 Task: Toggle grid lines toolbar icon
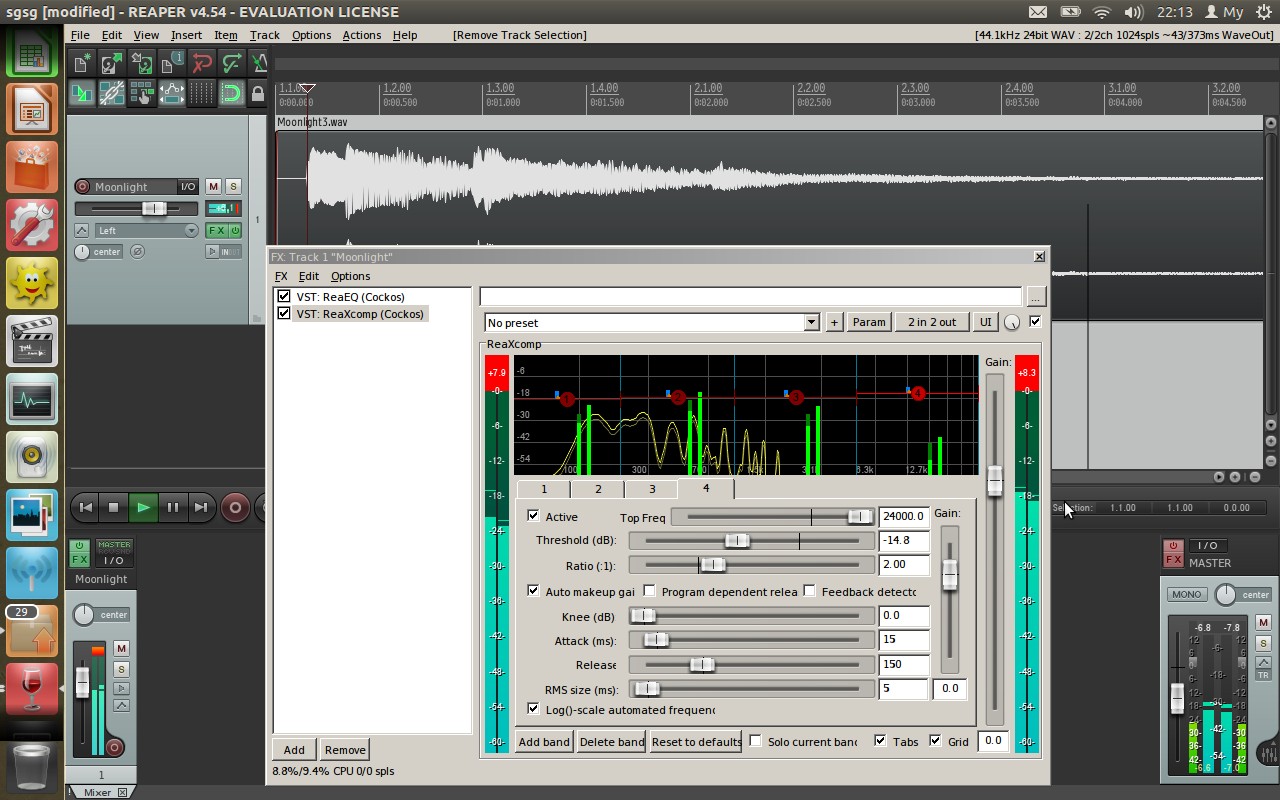click(201, 94)
